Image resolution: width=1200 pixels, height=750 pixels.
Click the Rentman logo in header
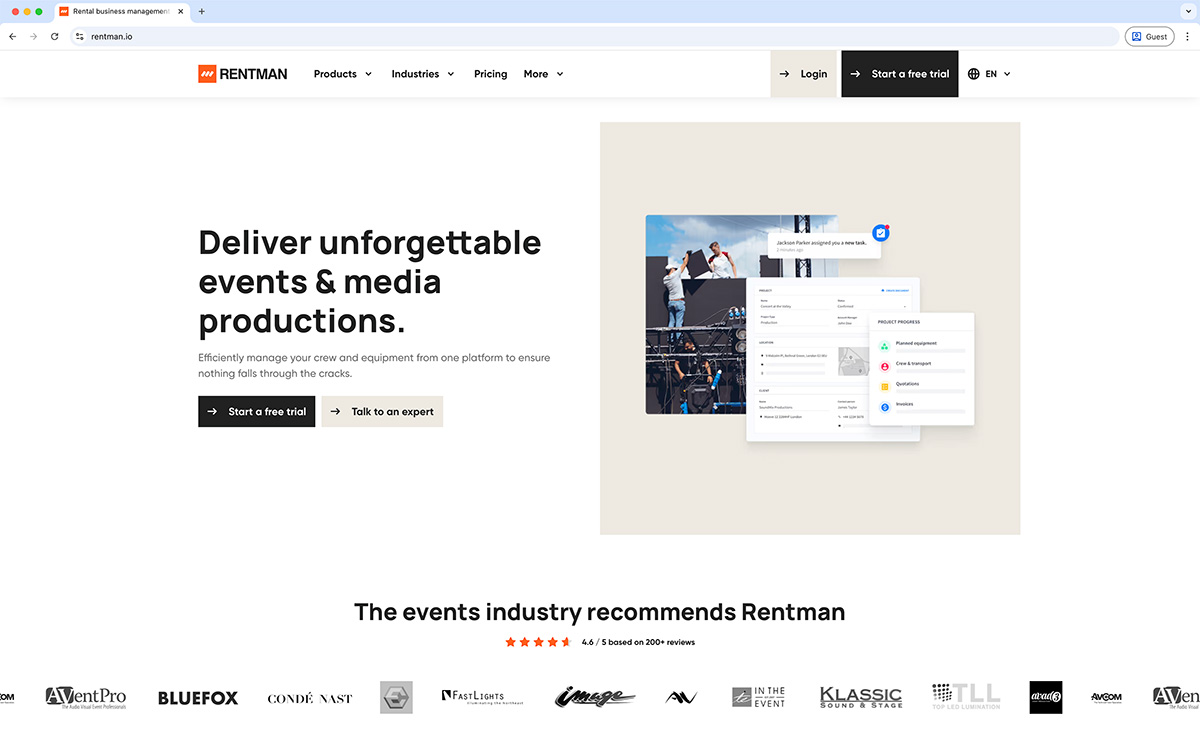[243, 74]
